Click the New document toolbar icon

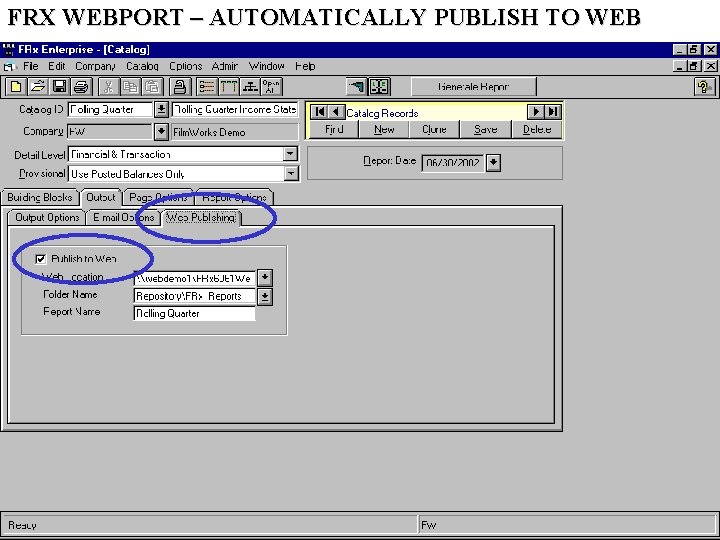click(15, 87)
